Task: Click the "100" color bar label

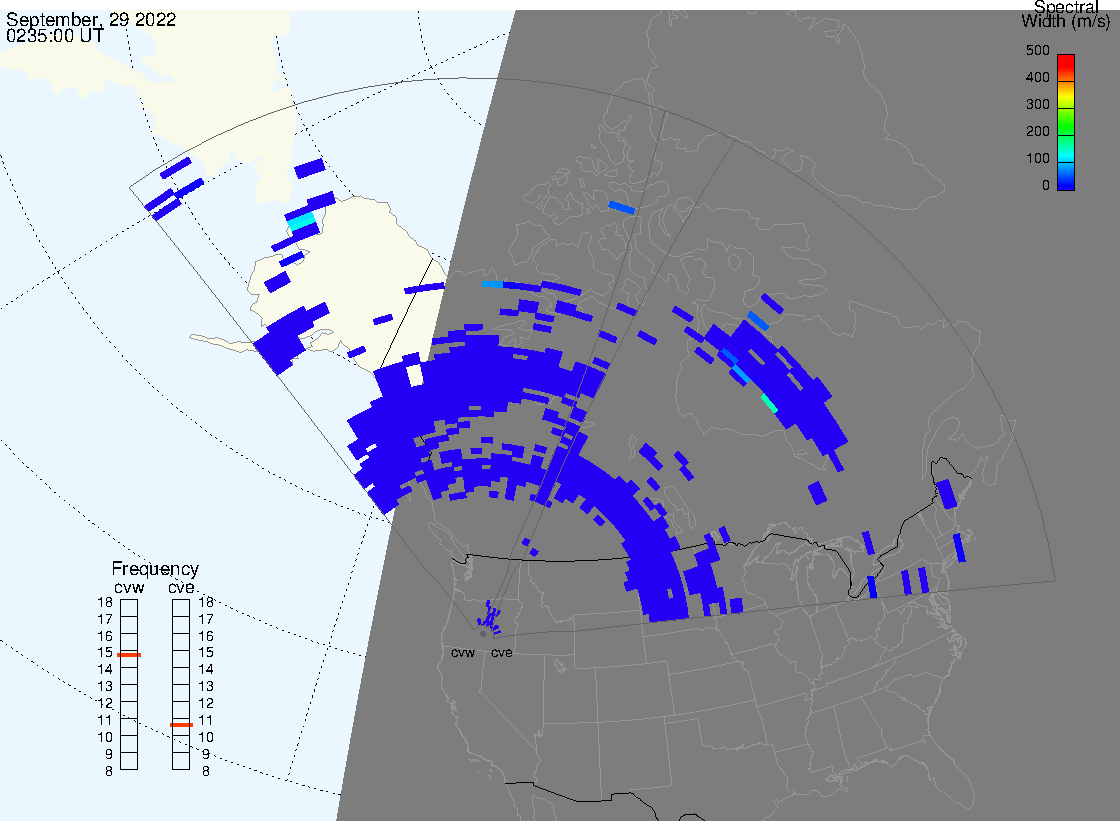Action: click(x=1037, y=159)
